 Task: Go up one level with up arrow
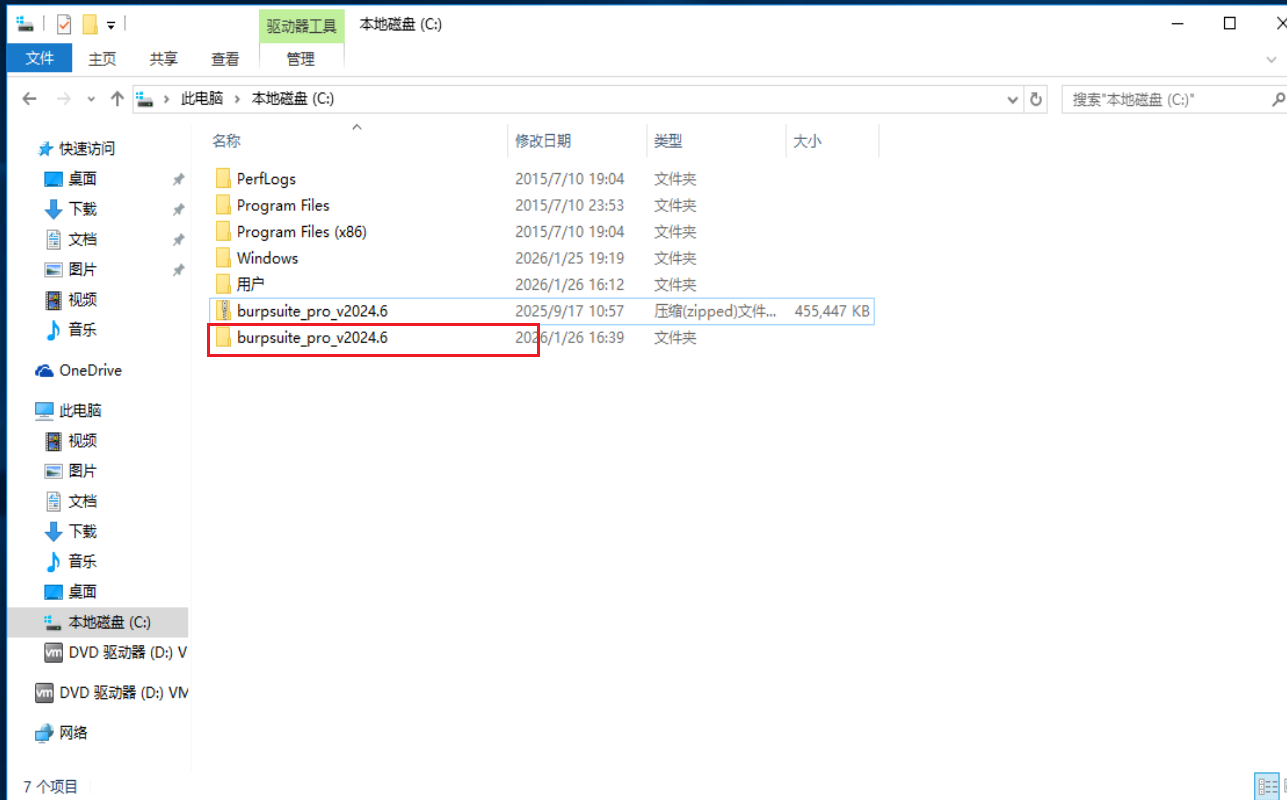pos(117,99)
